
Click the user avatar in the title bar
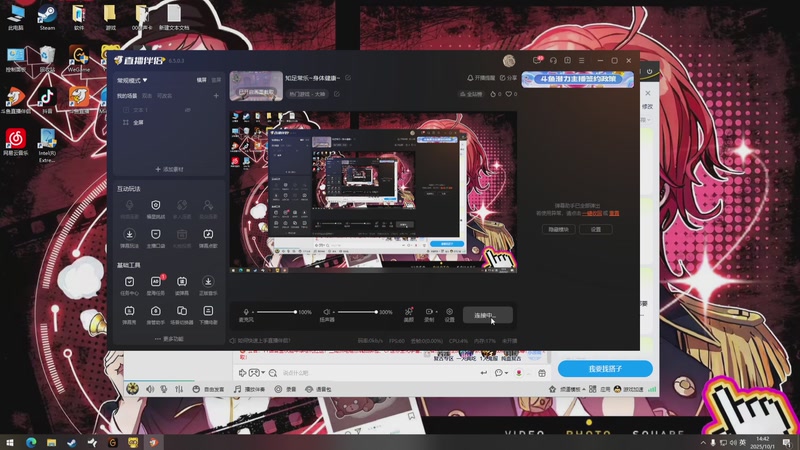509,61
